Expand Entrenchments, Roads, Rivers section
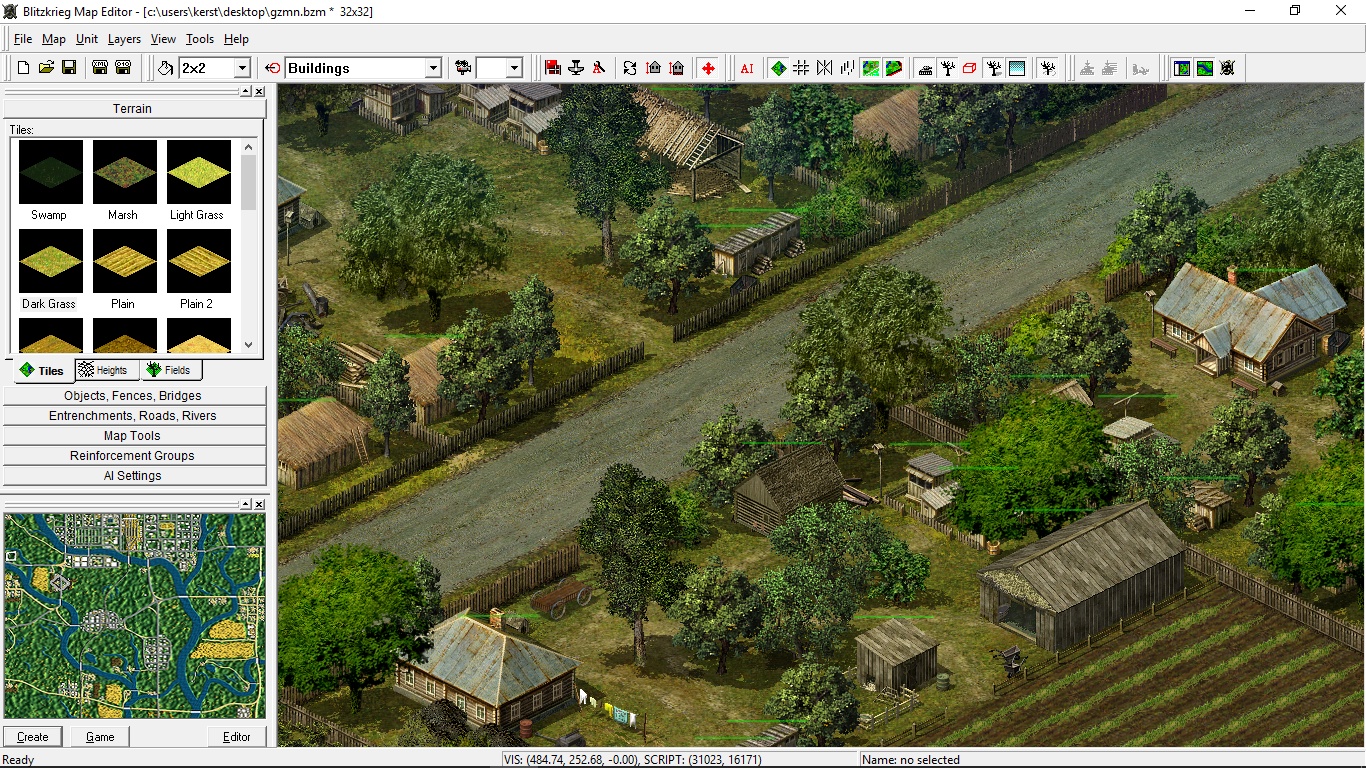Image resolution: width=1366 pixels, height=768 pixels. pyautogui.click(x=135, y=416)
